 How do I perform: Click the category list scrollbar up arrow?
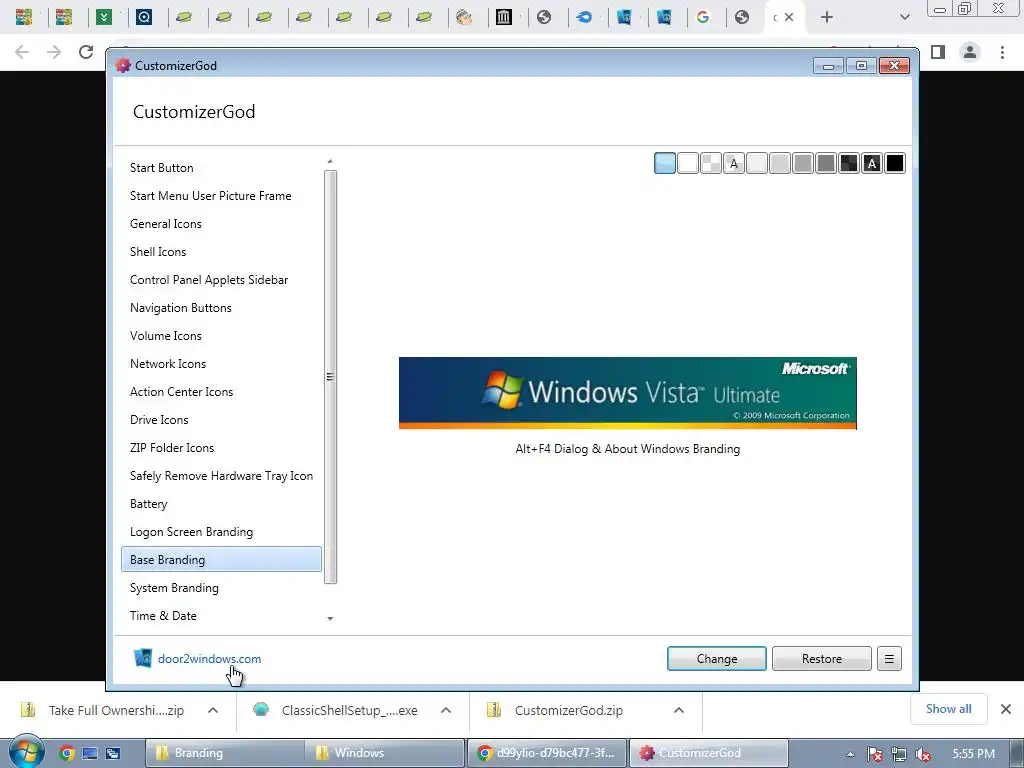click(x=330, y=161)
